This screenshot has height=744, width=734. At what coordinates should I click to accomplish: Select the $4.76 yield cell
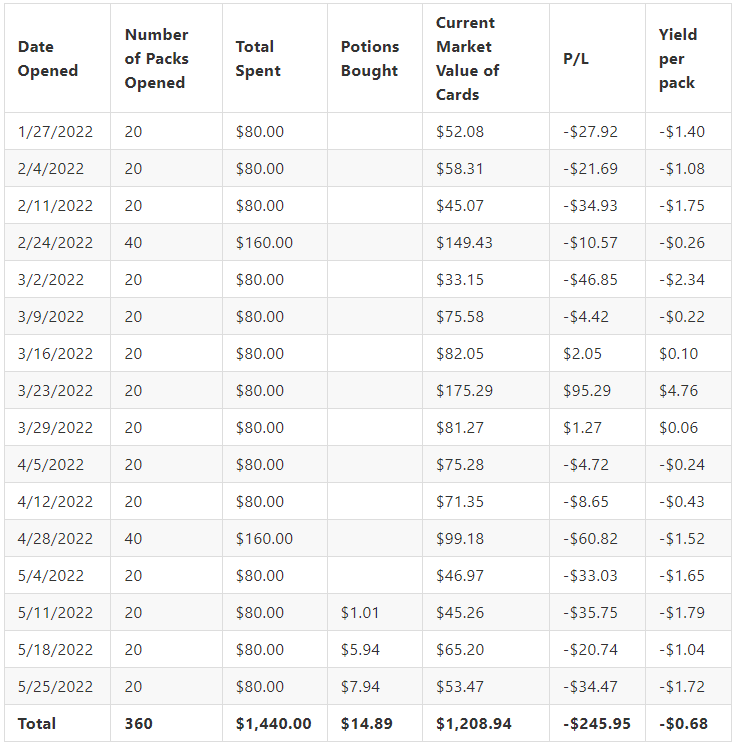[x=678, y=391]
